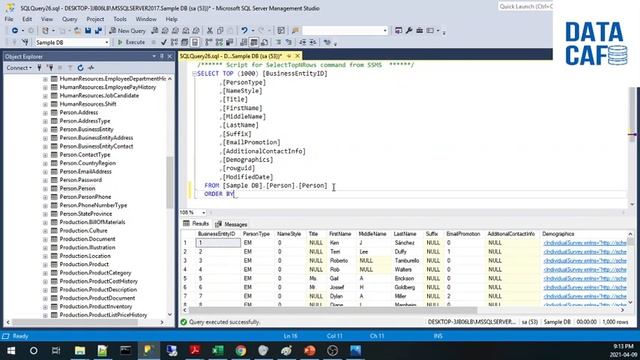This screenshot has width=640, height=360.
Task: Open Task View on the taskbar
Action: click(x=56, y=351)
